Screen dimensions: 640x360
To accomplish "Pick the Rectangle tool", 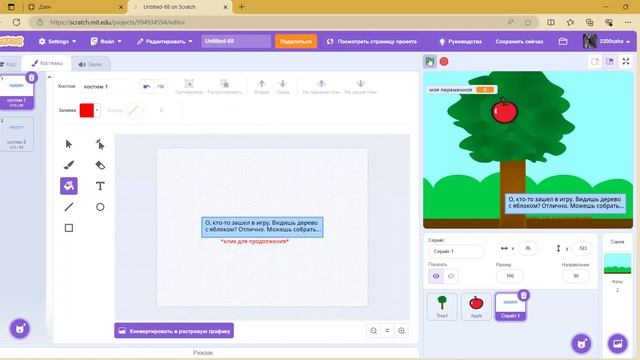I will pos(69,228).
